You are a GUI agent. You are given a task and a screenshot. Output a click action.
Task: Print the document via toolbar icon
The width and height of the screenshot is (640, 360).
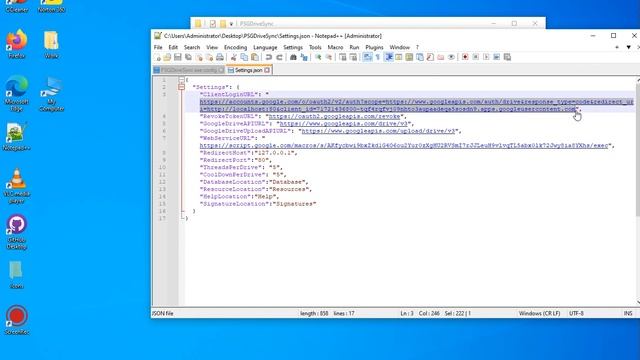(220, 57)
